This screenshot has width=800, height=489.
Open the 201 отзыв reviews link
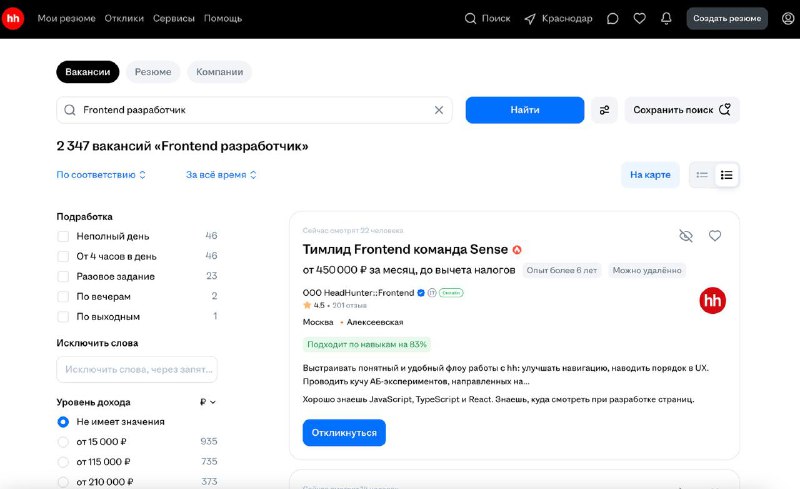click(349, 305)
